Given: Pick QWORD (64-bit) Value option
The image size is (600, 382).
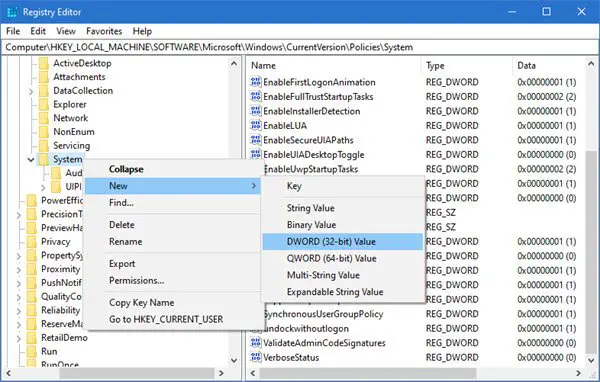Looking at the screenshot, I should (x=343, y=259).
